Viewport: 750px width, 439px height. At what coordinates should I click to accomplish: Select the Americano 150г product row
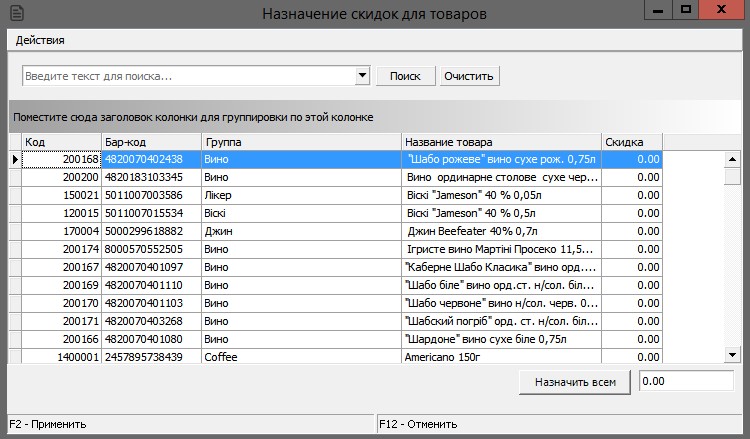500,357
